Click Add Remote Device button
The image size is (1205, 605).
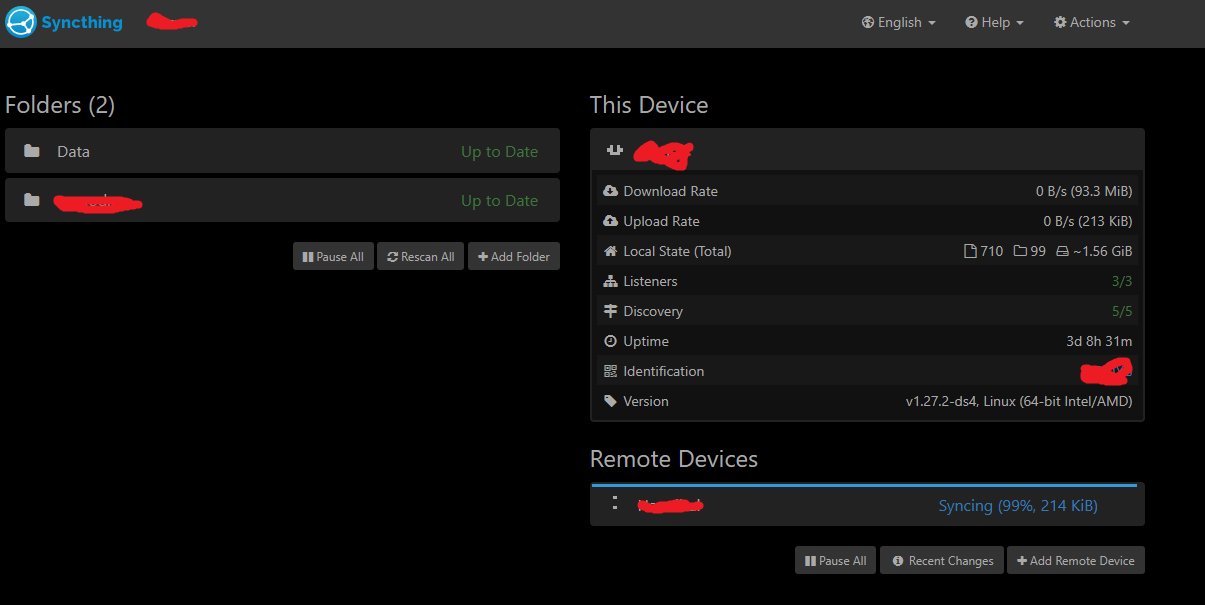click(1076, 560)
